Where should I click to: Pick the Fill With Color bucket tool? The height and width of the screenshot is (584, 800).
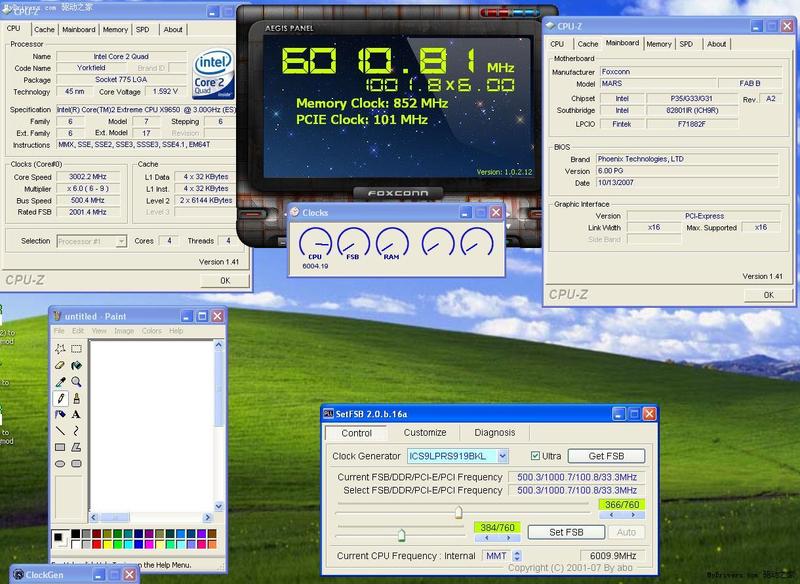point(77,365)
